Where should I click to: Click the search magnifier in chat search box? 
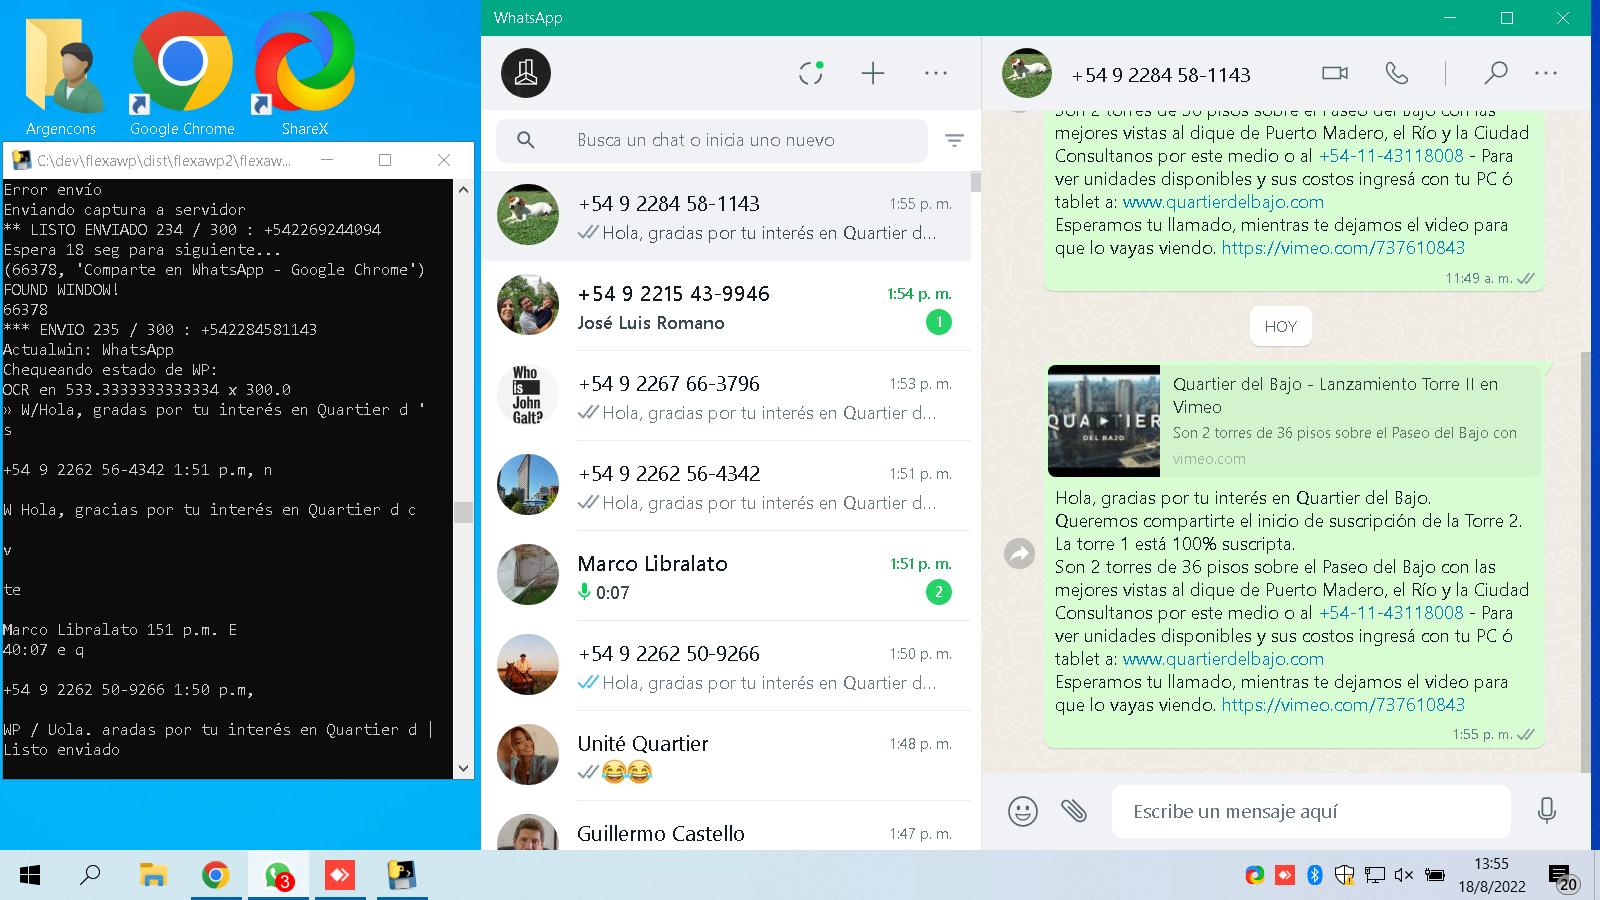click(526, 140)
